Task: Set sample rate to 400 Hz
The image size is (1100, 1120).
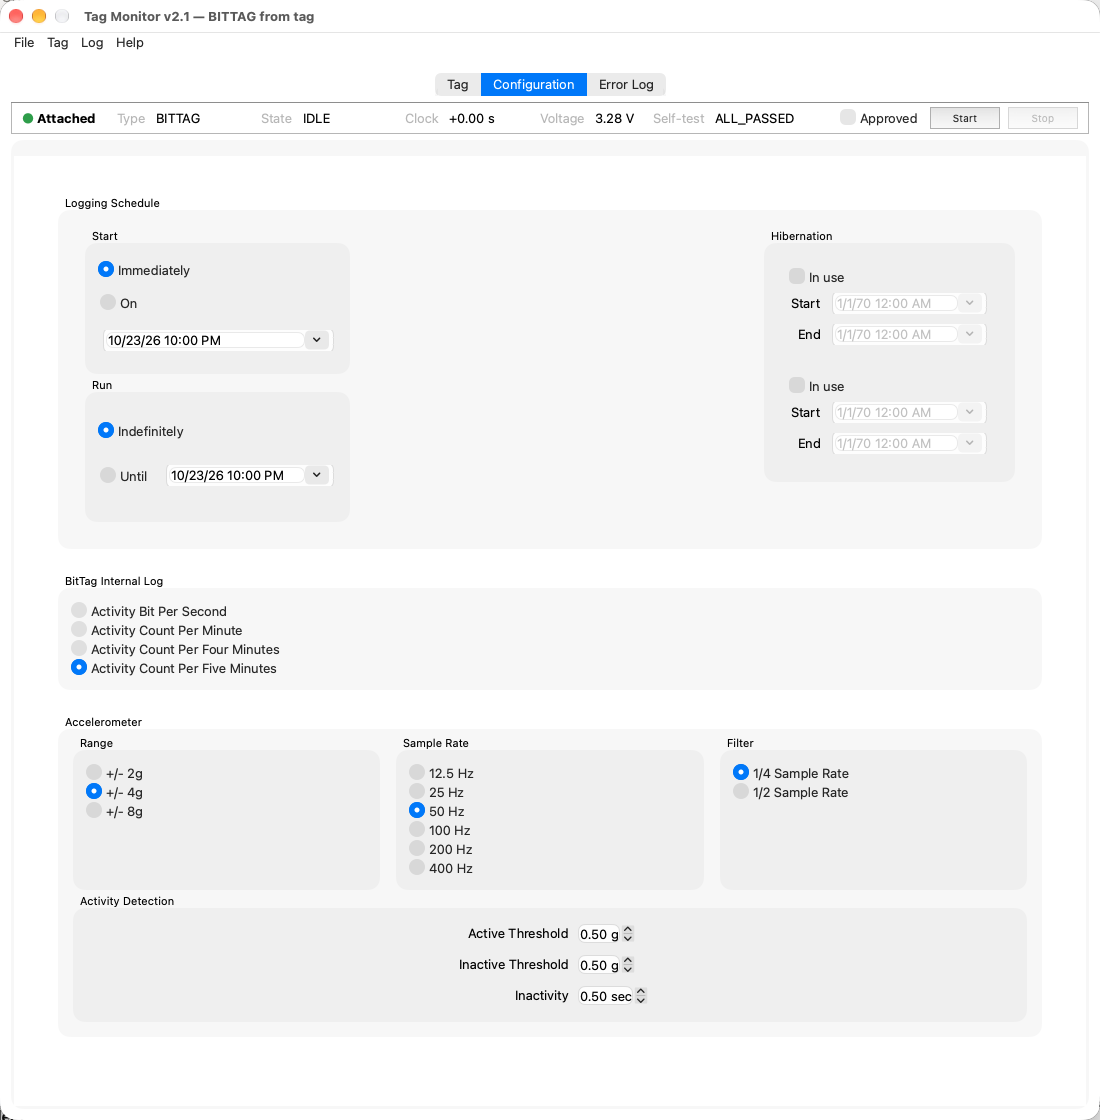Action: point(416,867)
